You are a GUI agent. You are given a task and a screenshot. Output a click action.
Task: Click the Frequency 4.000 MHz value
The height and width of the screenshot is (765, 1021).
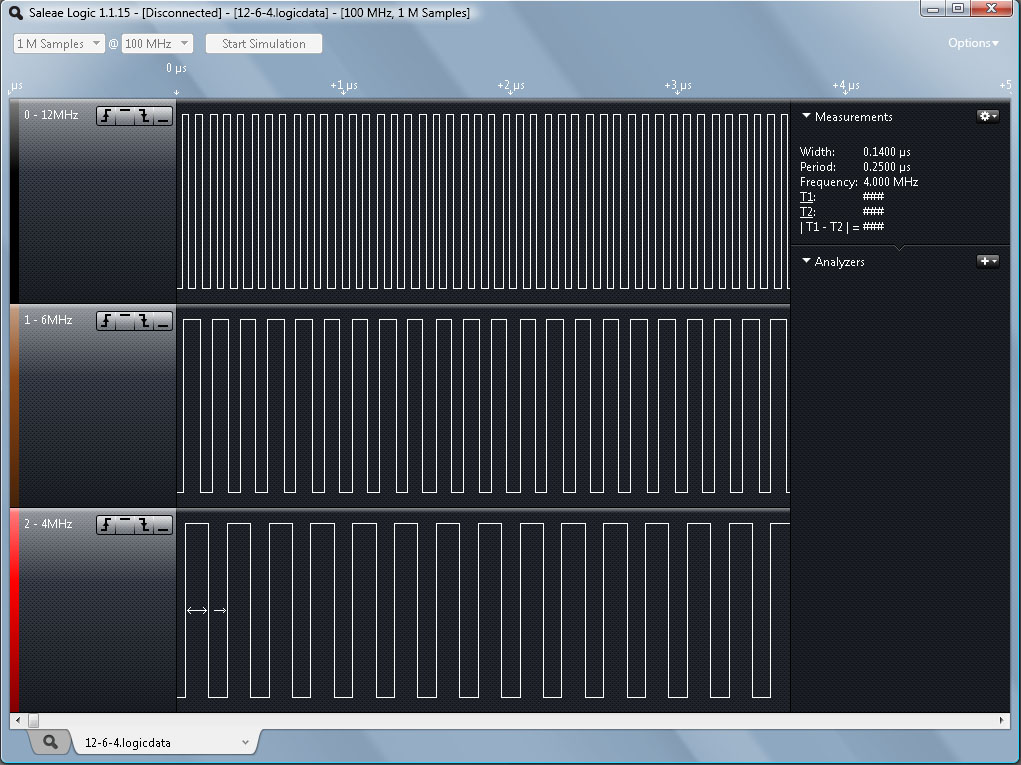coord(891,182)
